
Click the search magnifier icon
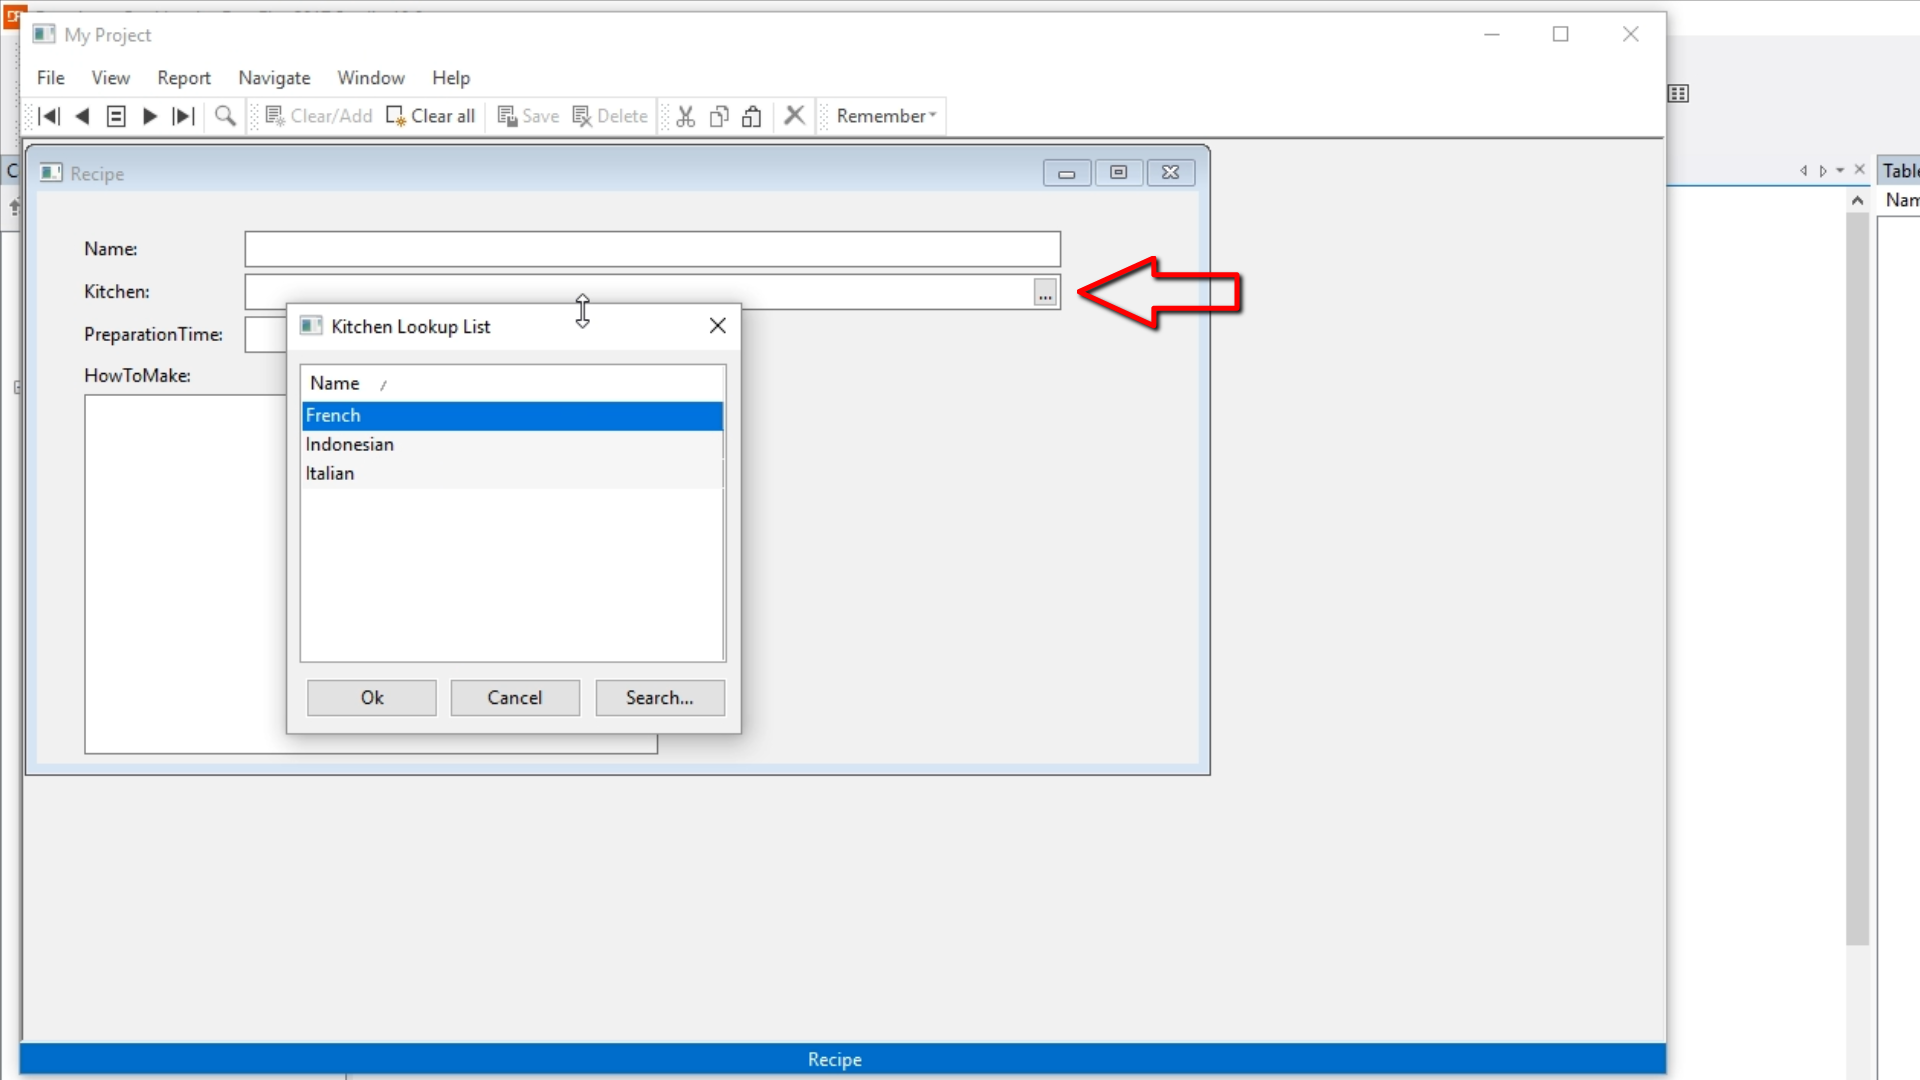coord(225,116)
